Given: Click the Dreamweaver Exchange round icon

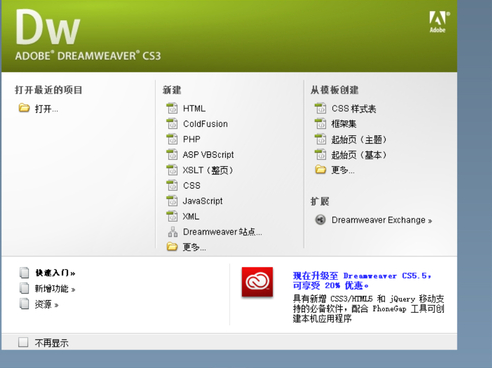Looking at the screenshot, I should click(x=320, y=220).
